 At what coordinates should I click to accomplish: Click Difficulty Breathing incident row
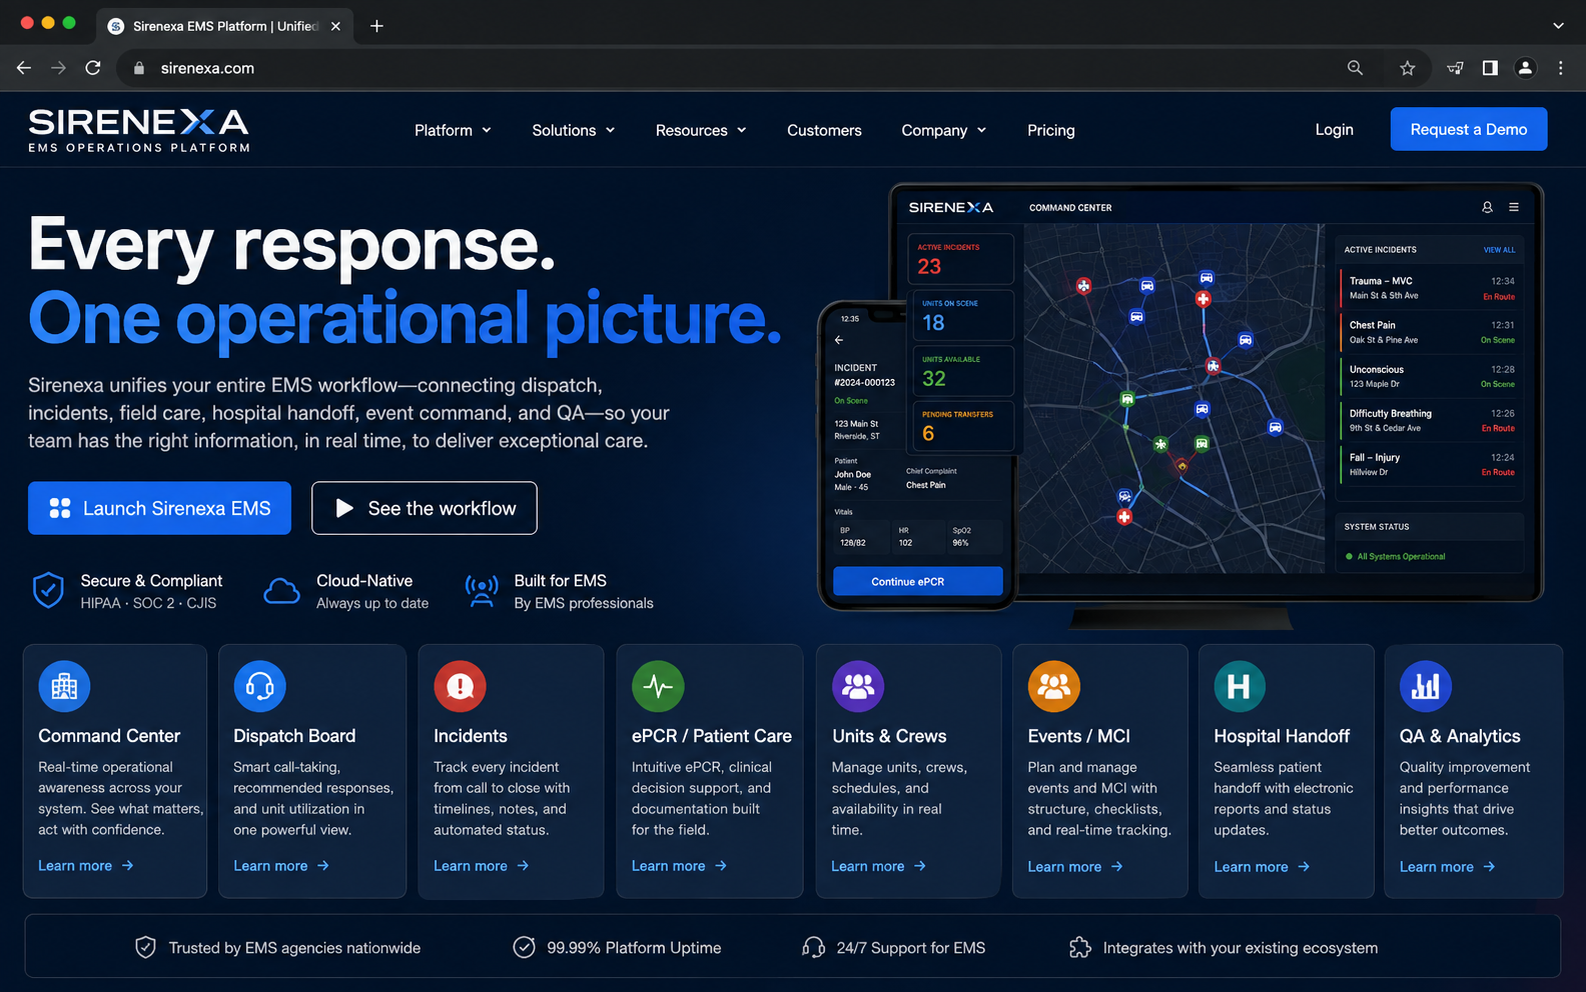click(1431, 420)
